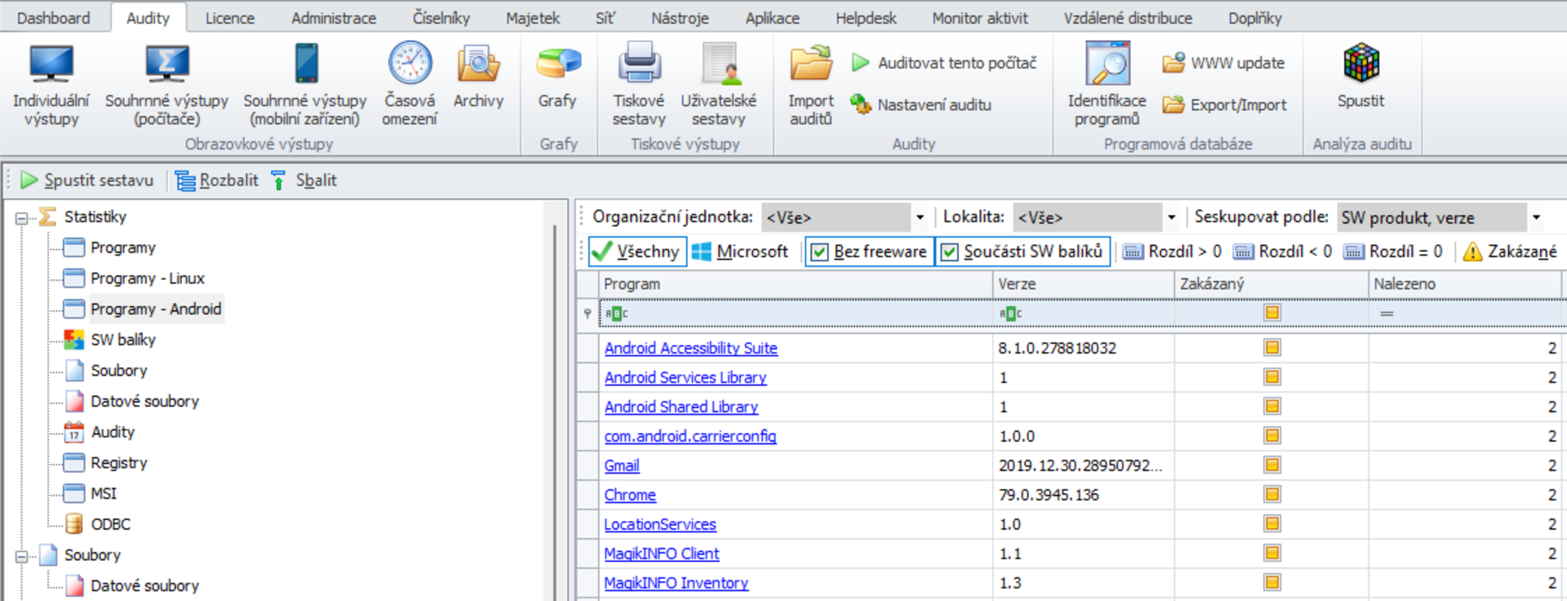Select SW balíky tree item

[123, 340]
